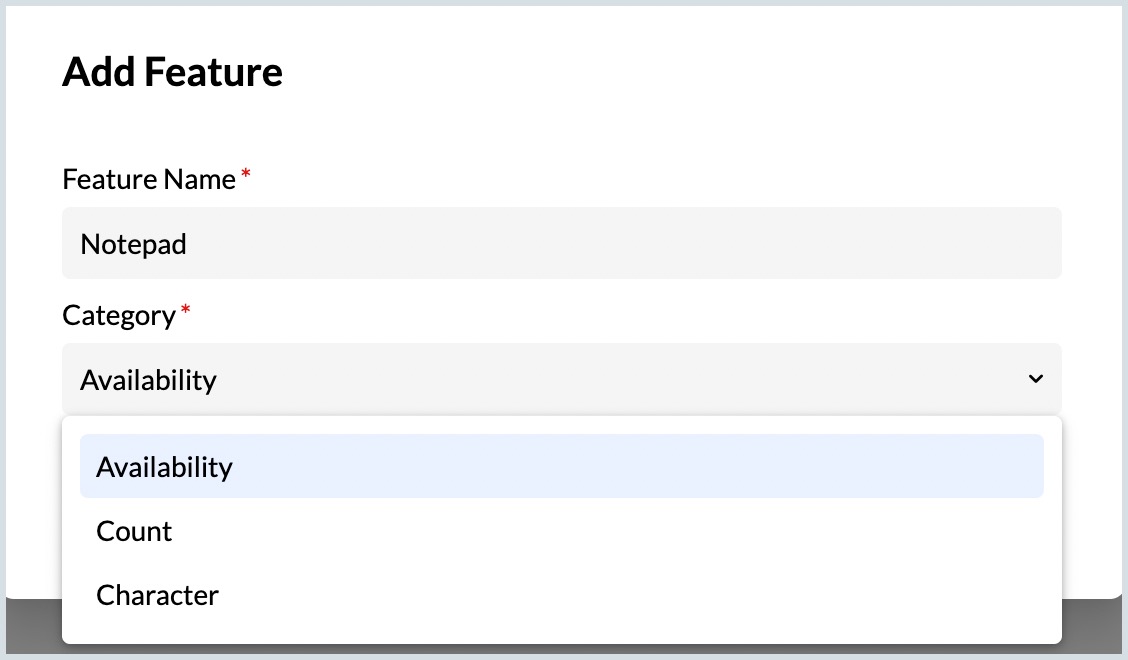This screenshot has height=660, width=1128.
Task: Collapse the Category combo box showing Availability
Action: [560, 379]
